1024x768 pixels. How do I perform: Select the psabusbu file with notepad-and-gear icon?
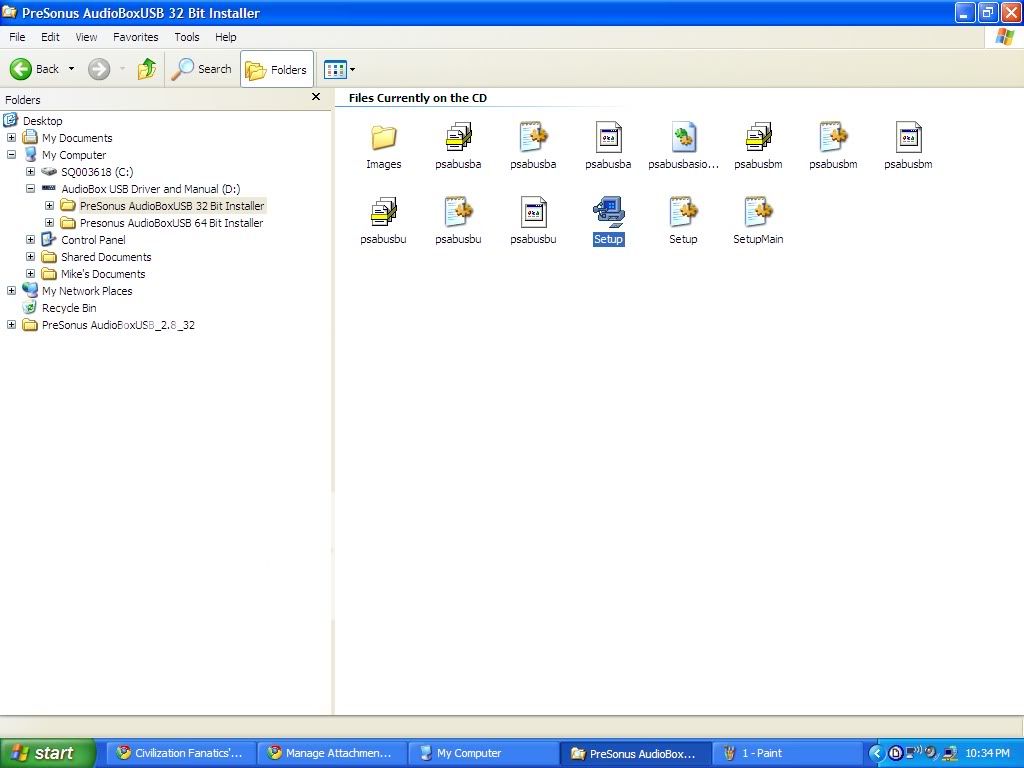coord(458,221)
